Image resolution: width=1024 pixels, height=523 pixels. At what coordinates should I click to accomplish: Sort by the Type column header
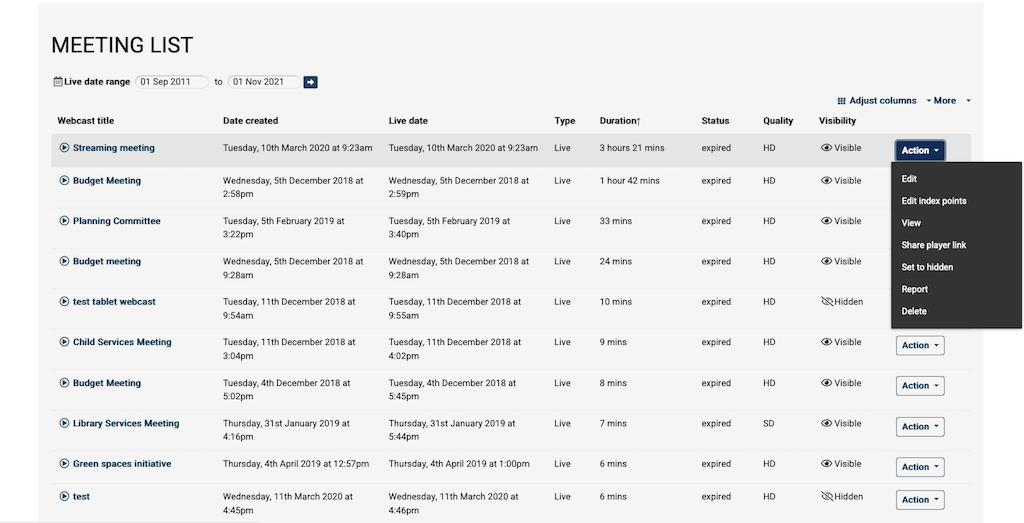(564, 121)
